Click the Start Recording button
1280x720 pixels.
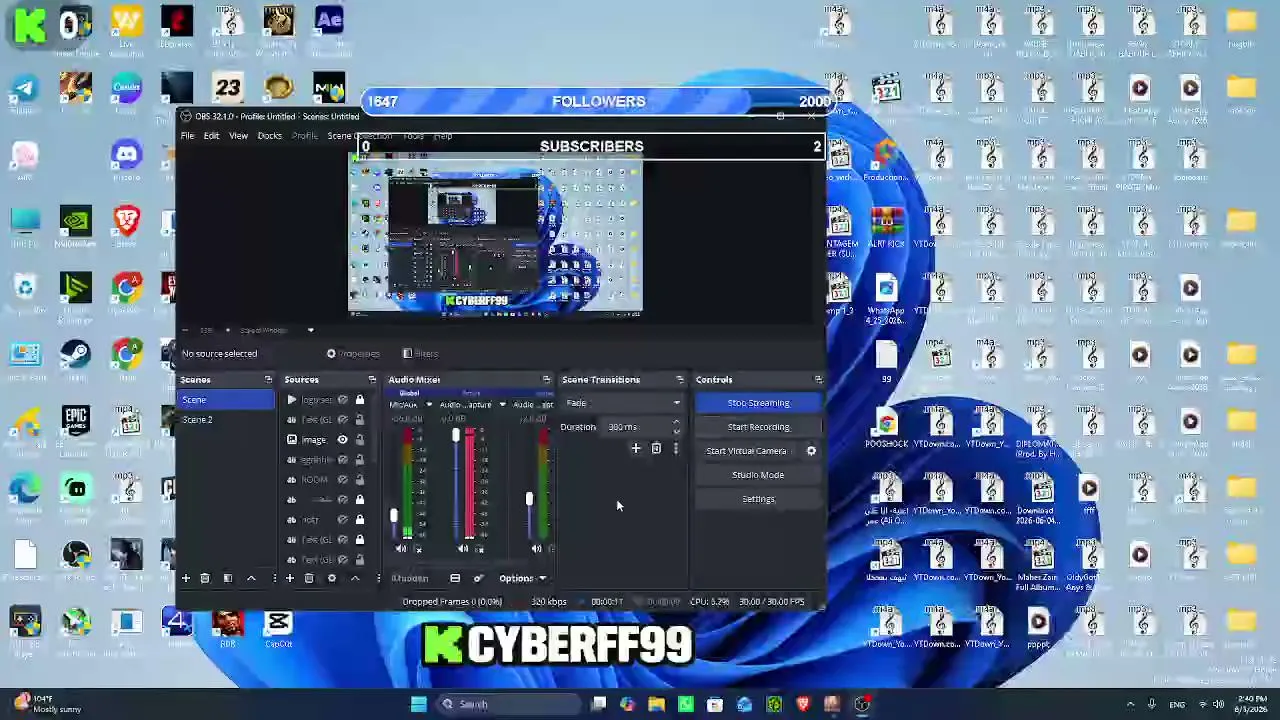759,427
